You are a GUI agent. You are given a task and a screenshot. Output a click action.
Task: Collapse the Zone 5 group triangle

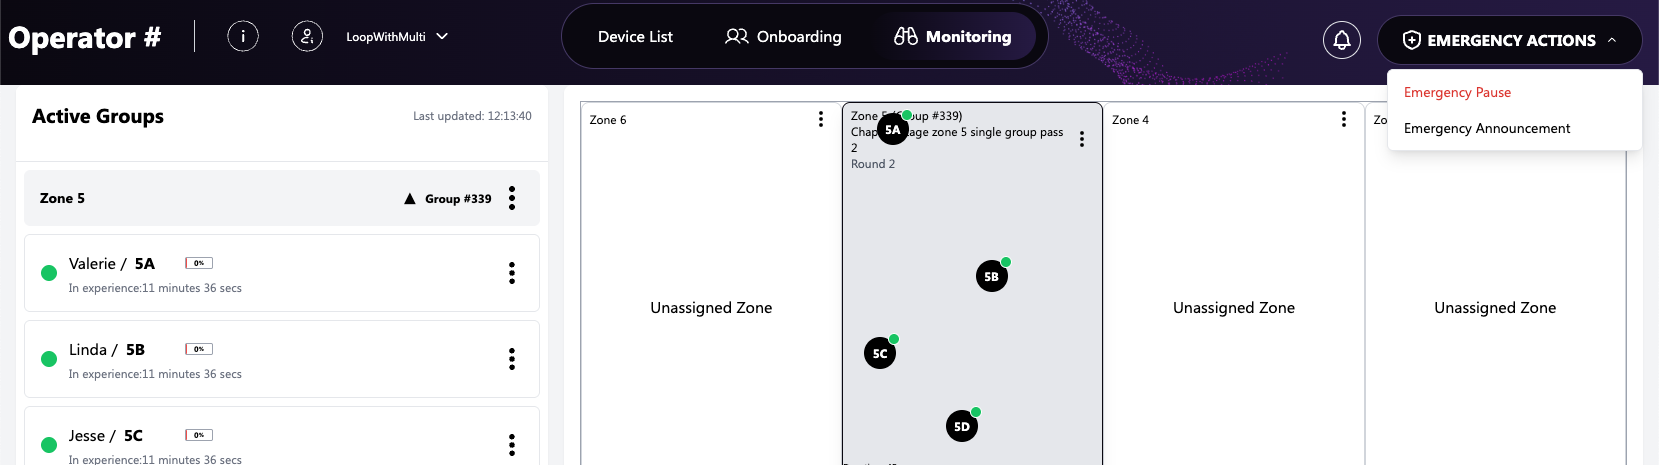coord(409,199)
